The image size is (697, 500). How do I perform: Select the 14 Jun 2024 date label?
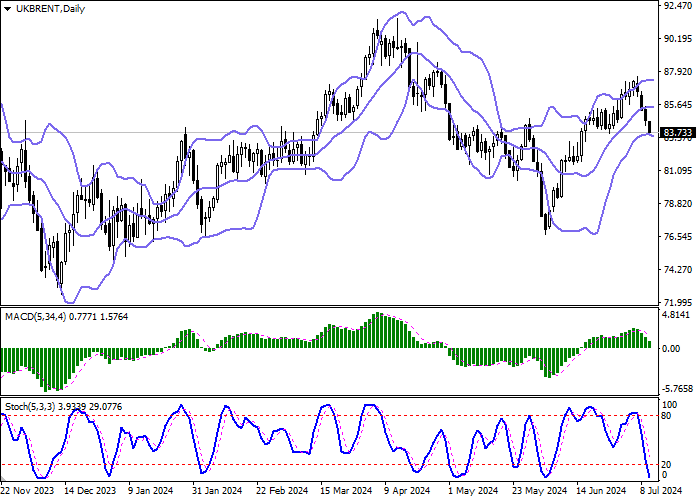603,491
